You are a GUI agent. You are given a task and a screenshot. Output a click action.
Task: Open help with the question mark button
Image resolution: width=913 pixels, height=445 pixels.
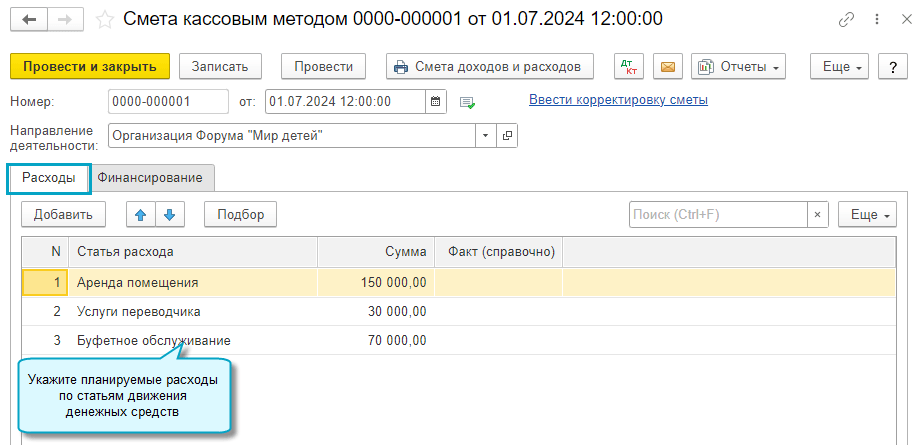tap(893, 66)
